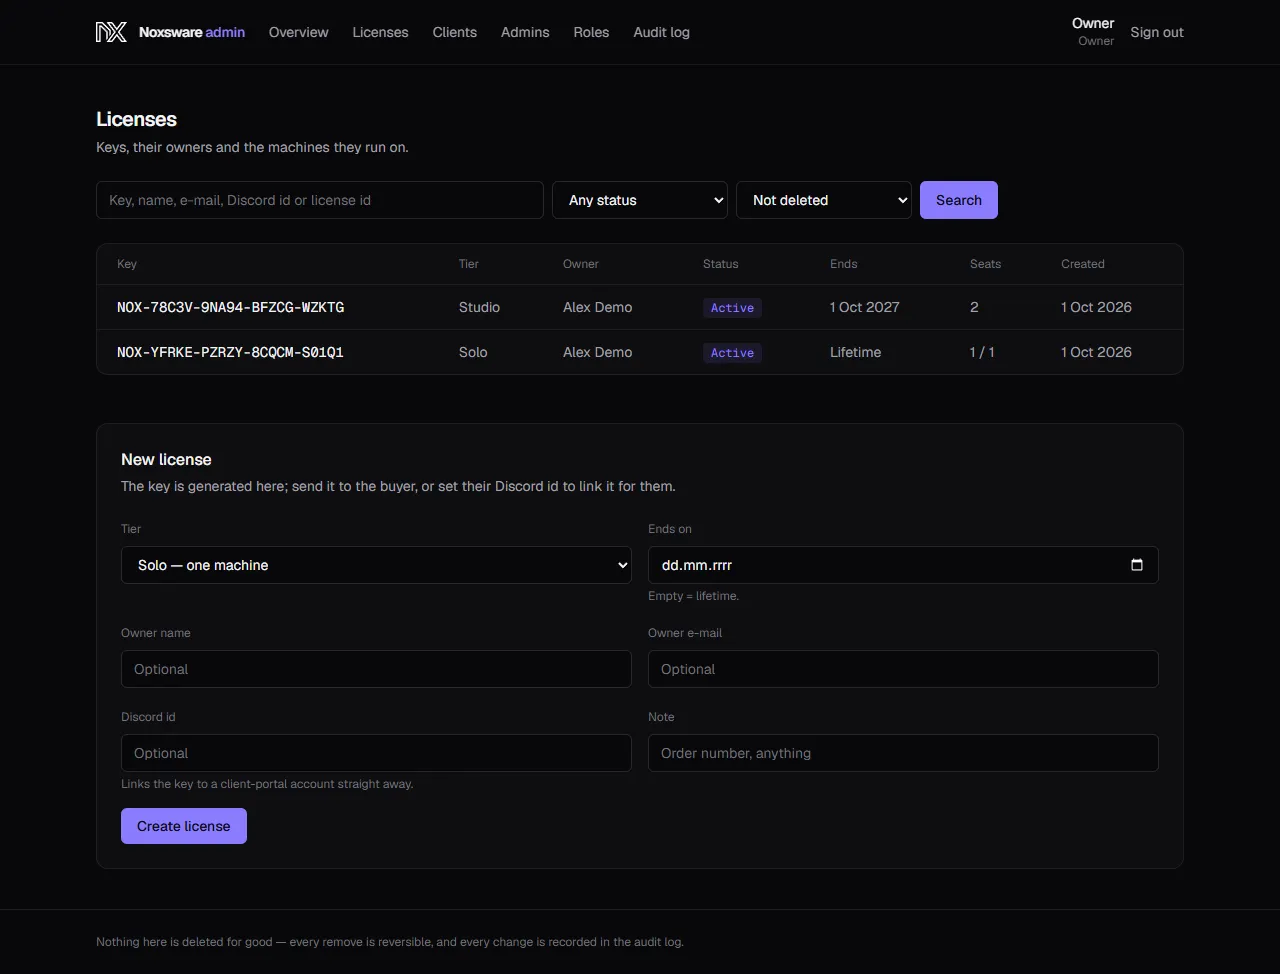Screen dimensions: 1280x974
Task: Focus the Note input field
Action: point(903,753)
